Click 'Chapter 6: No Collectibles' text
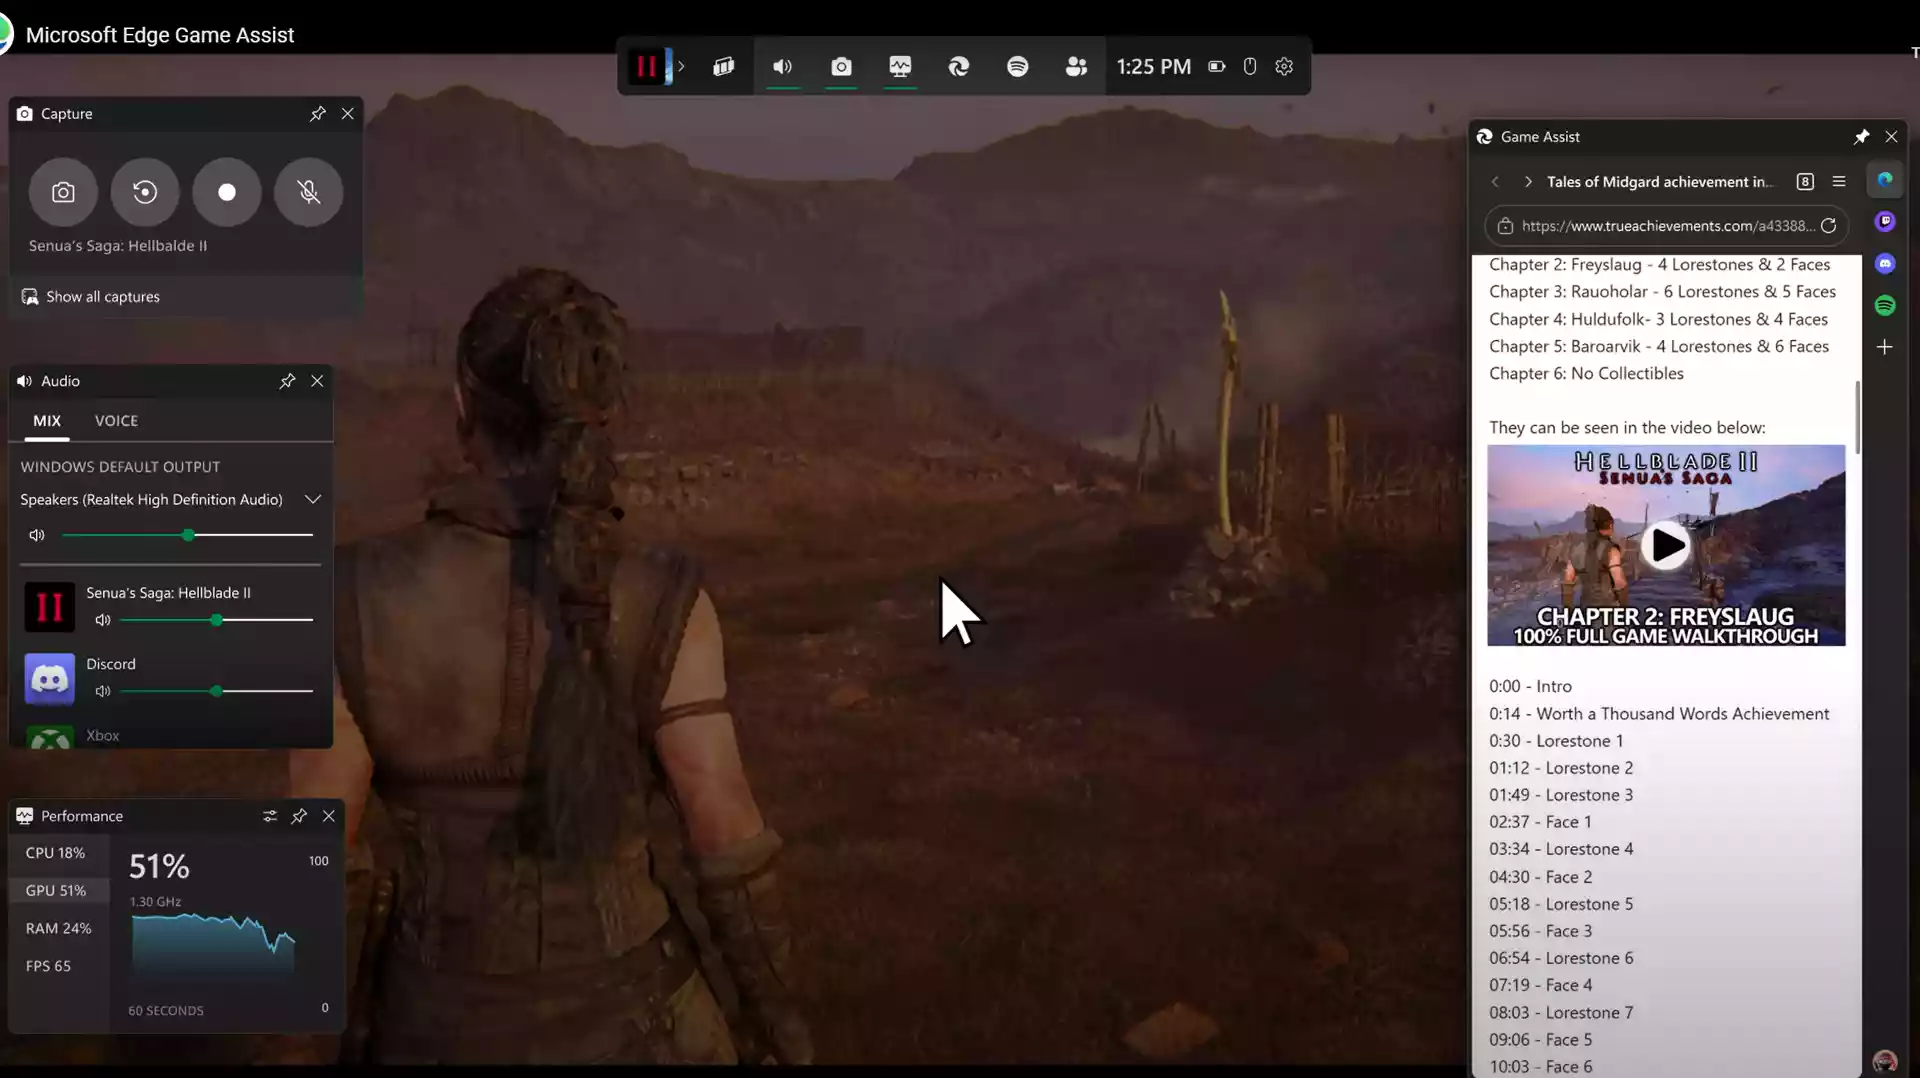This screenshot has width=1920, height=1078. tap(1586, 374)
